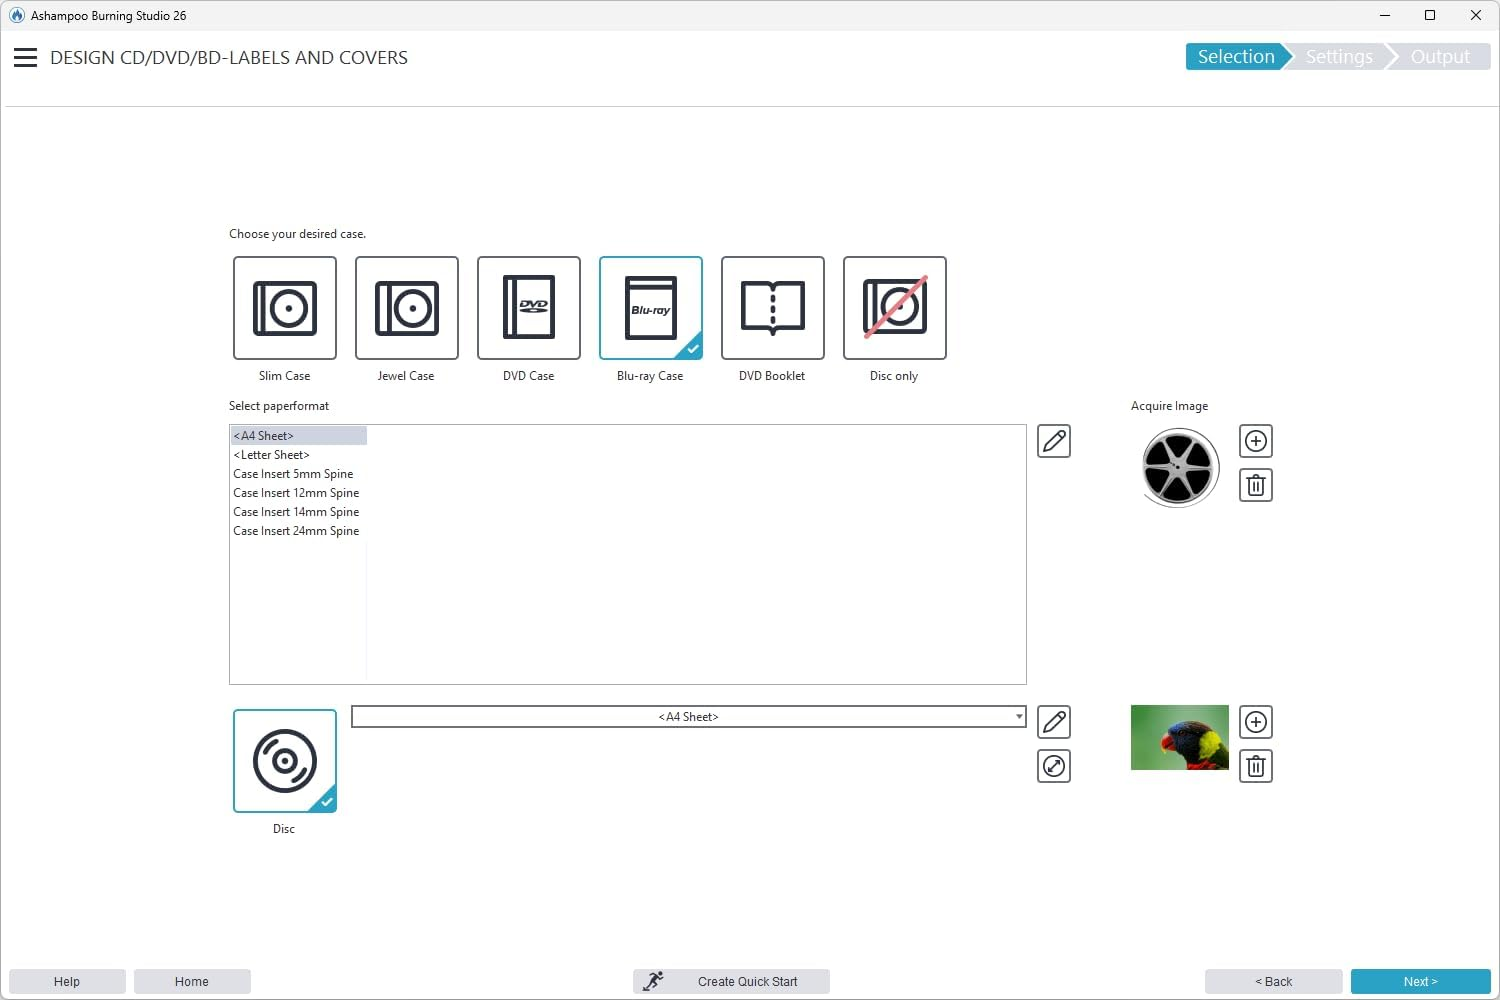Open the hamburger menu

click(25, 57)
